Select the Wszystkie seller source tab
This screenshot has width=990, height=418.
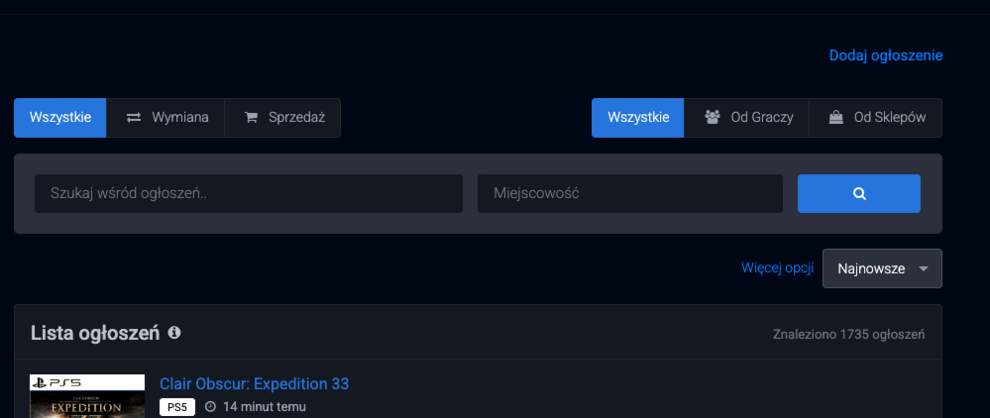(638, 118)
